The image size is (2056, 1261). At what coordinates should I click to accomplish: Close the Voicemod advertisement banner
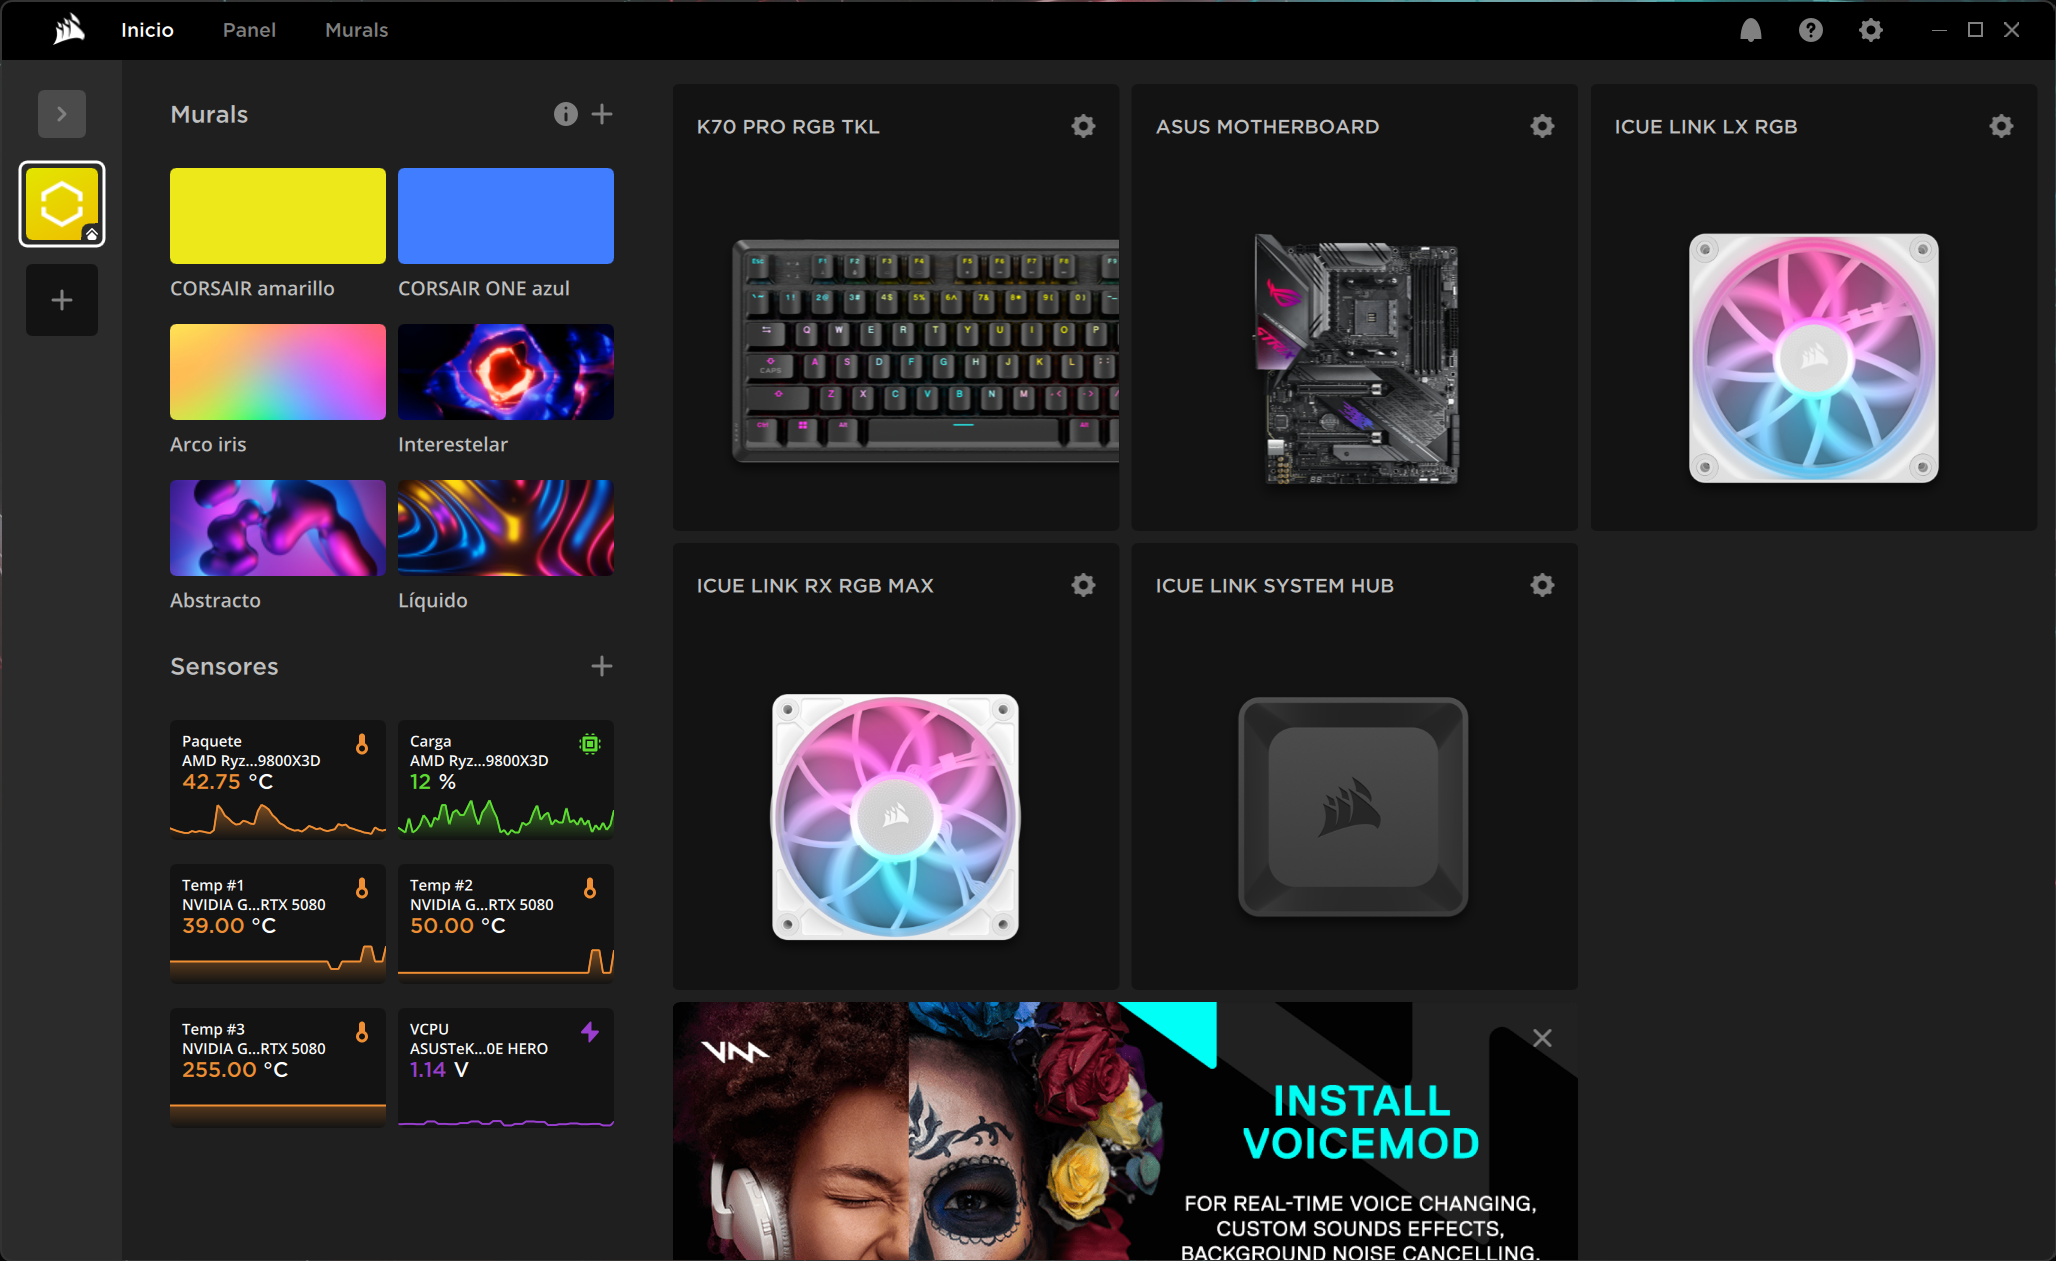pos(1542,1038)
